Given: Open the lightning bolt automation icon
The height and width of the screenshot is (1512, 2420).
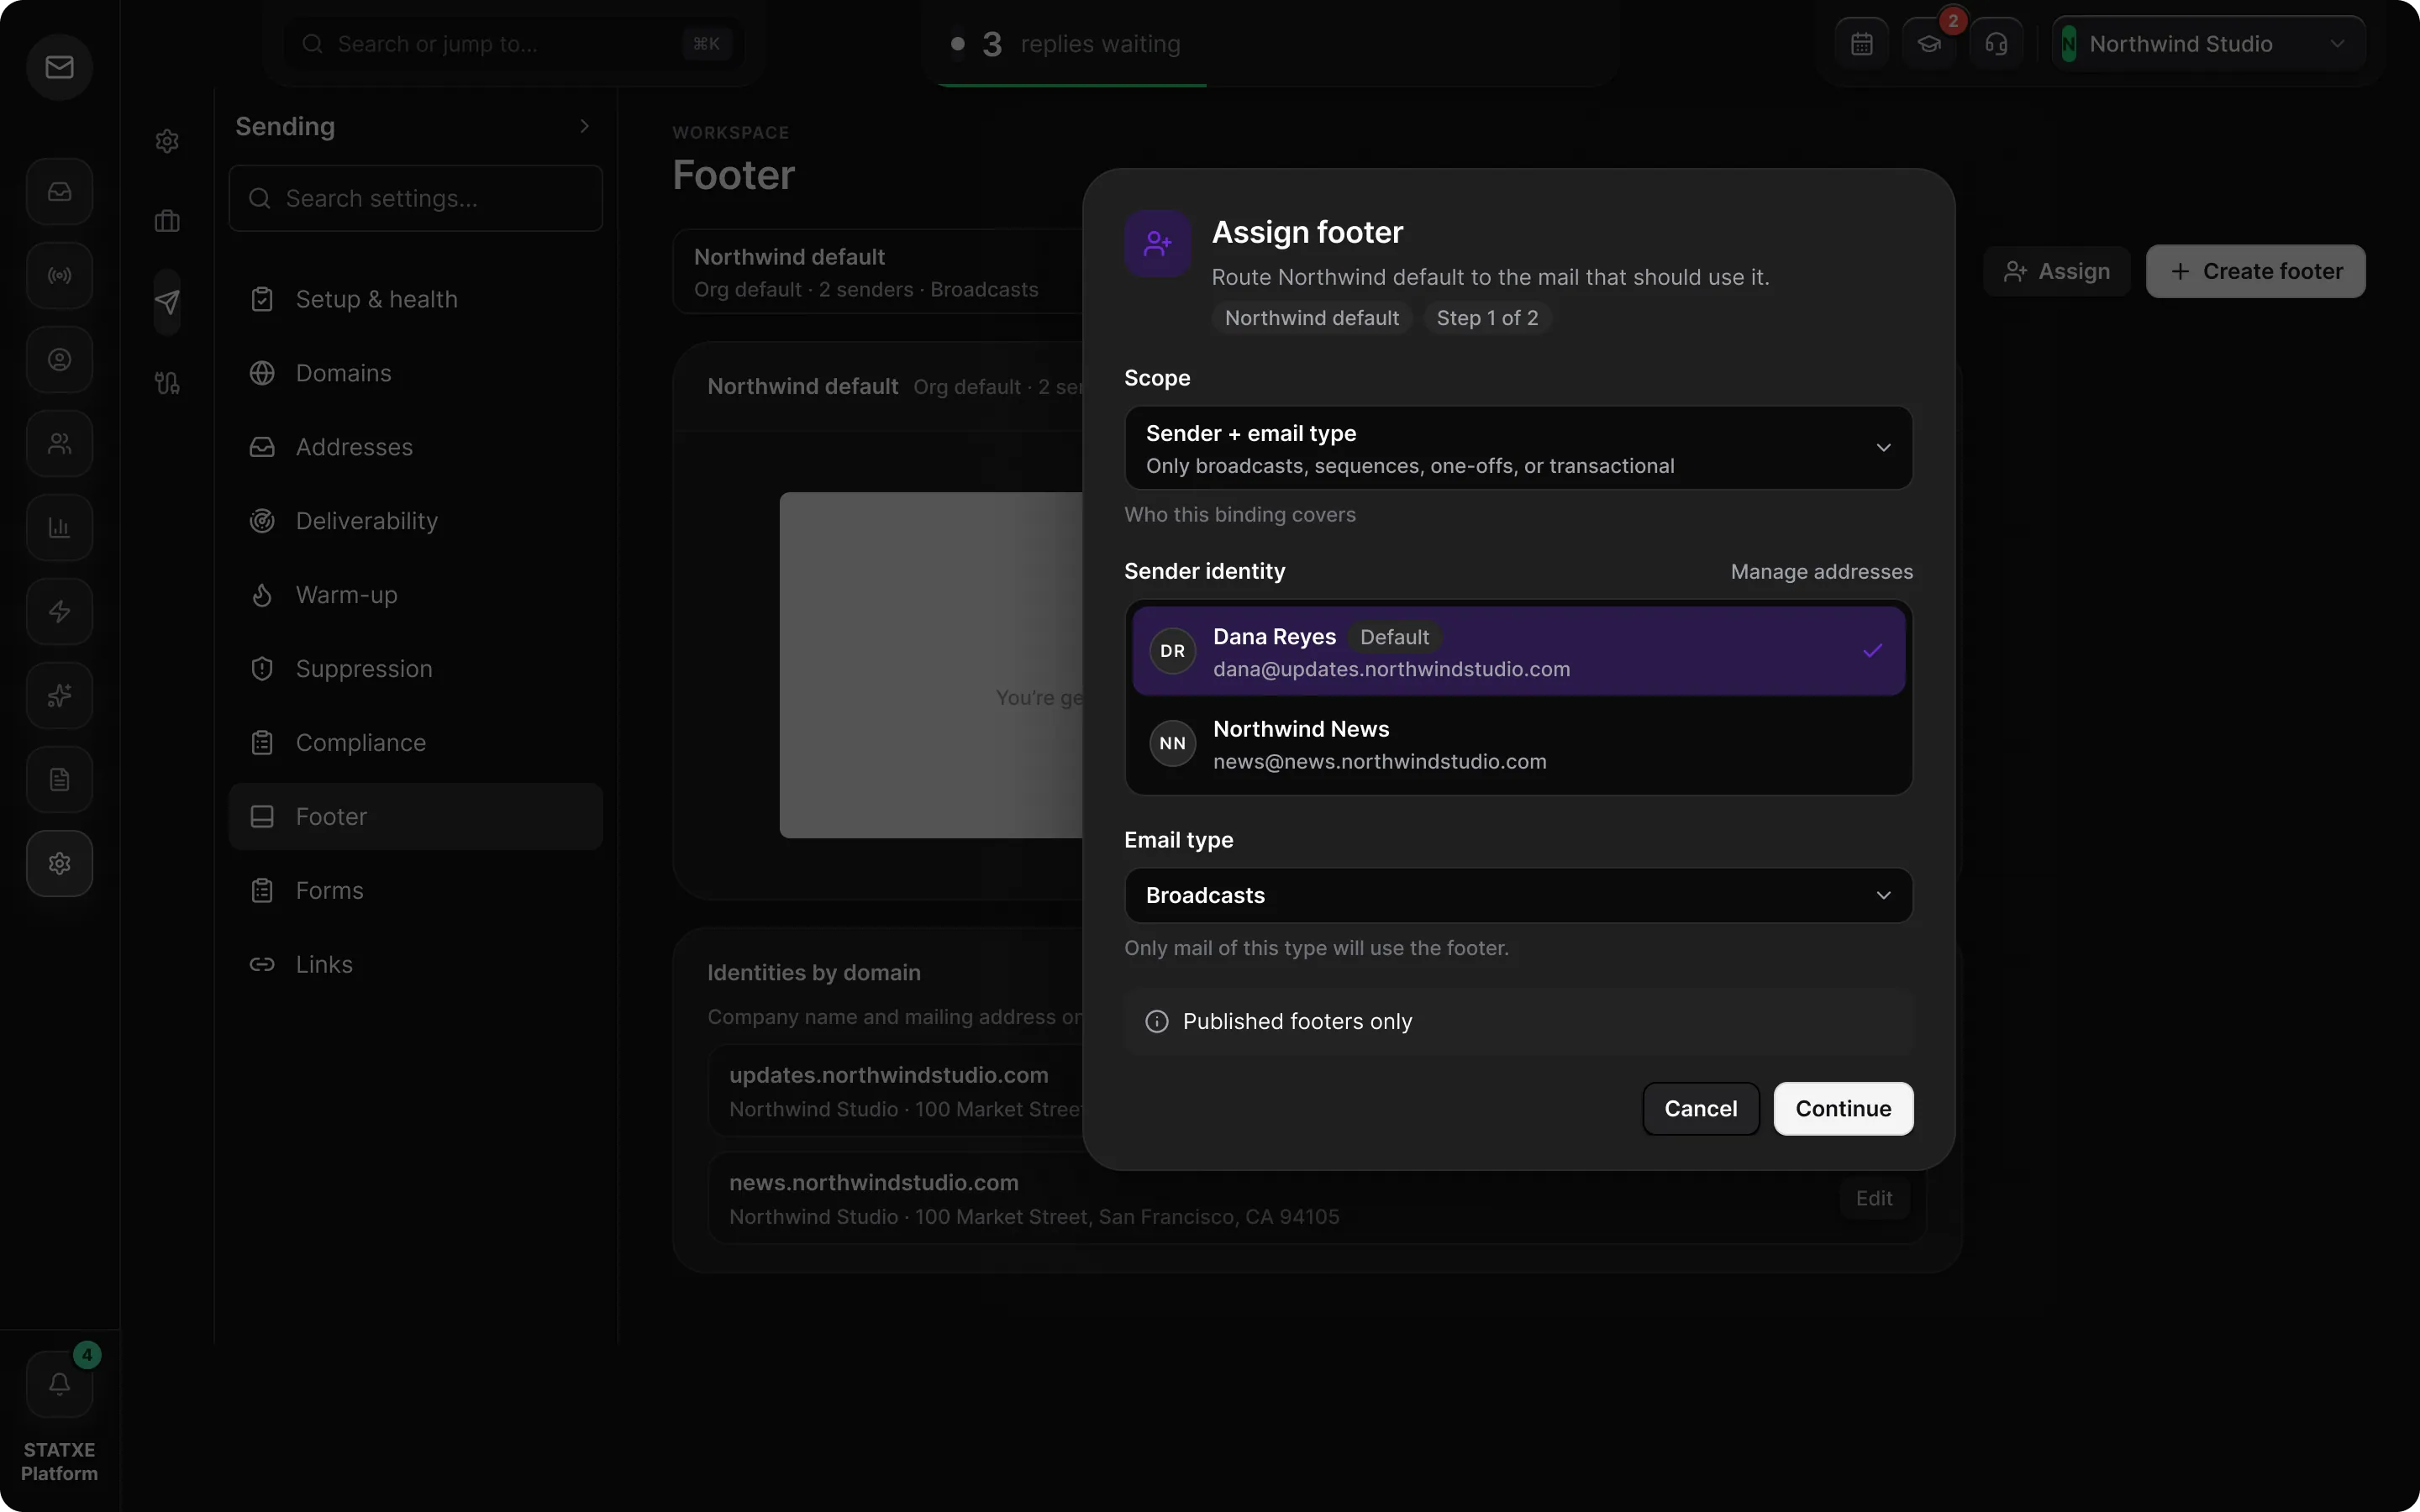Looking at the screenshot, I should (59, 611).
